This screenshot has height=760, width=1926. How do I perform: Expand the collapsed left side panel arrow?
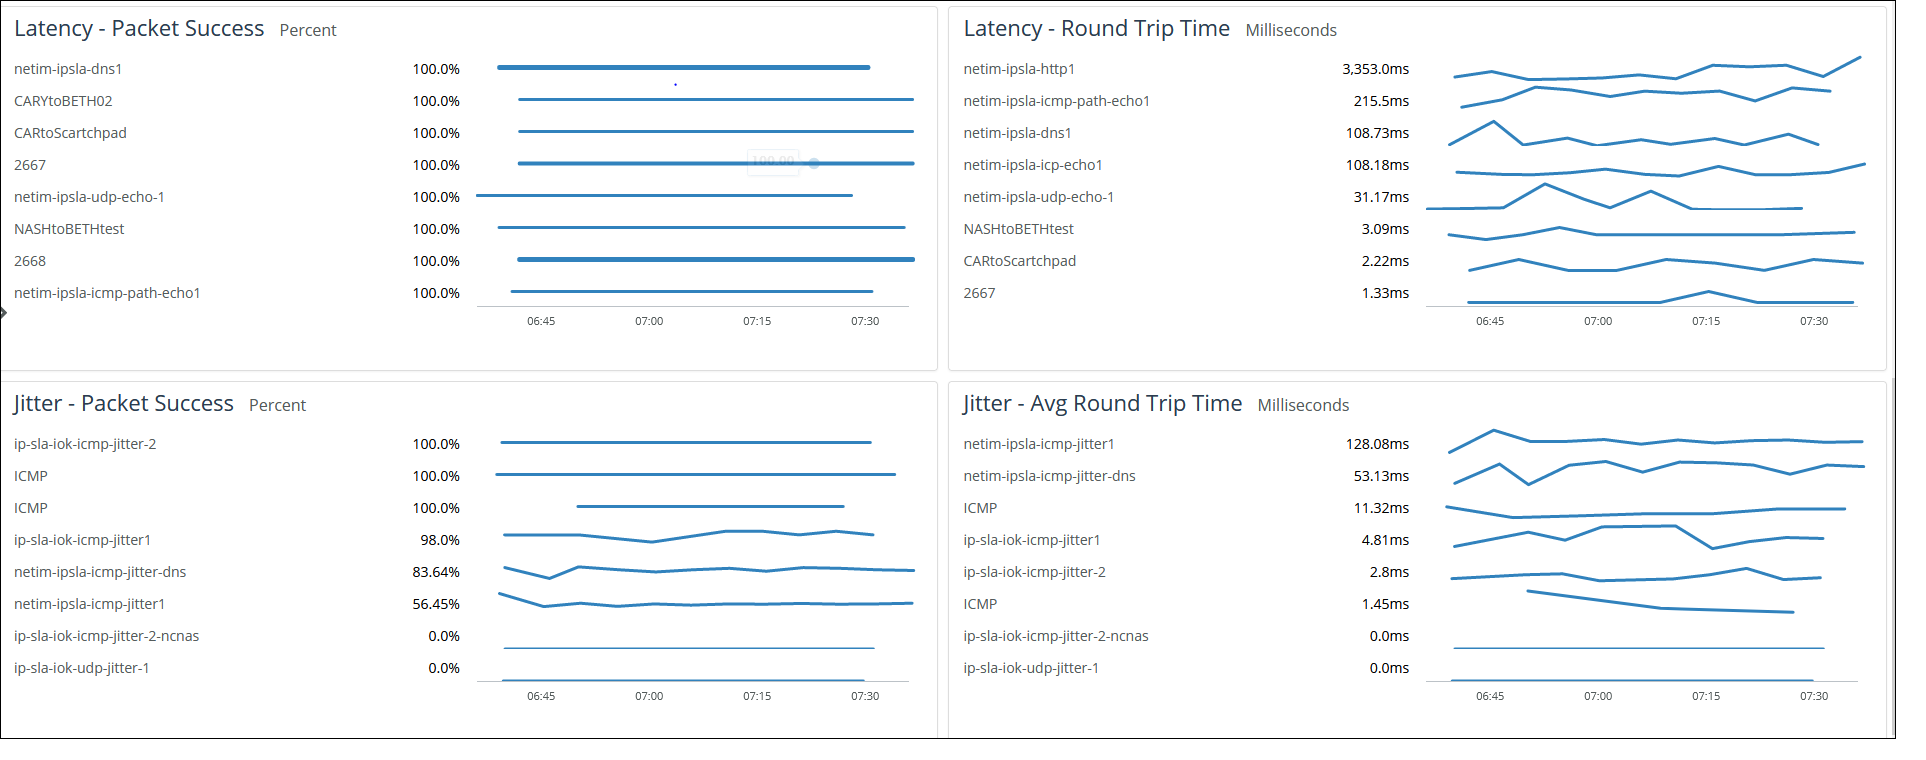4,313
